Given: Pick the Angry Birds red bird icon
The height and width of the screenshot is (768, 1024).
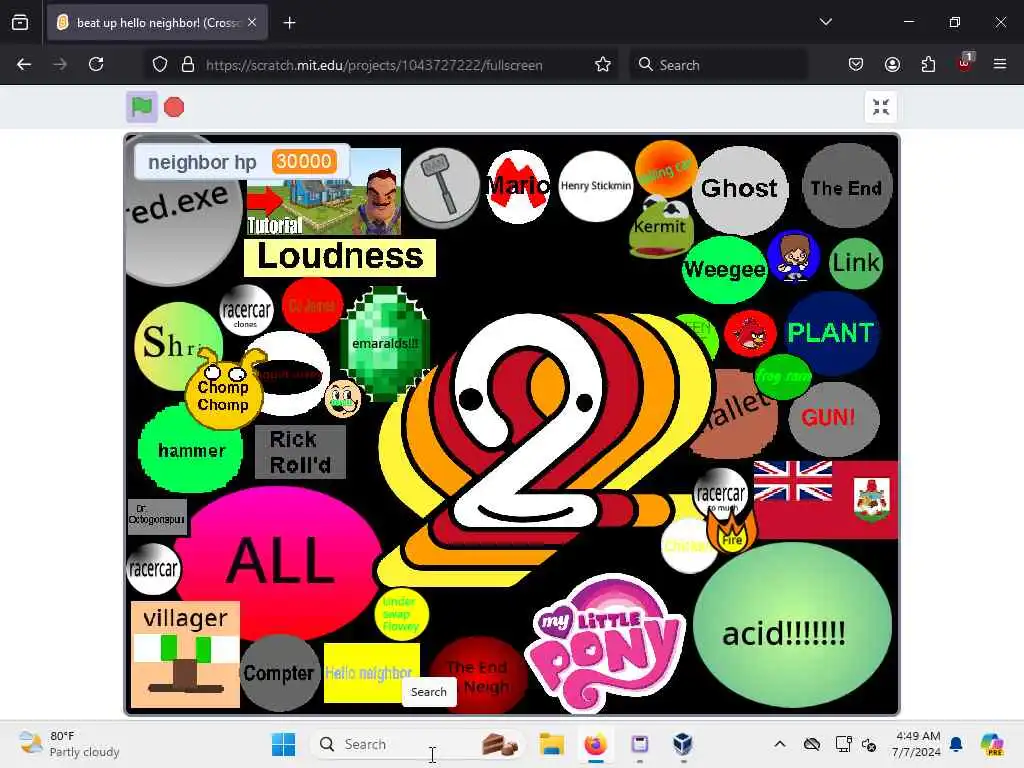Looking at the screenshot, I should [x=750, y=333].
